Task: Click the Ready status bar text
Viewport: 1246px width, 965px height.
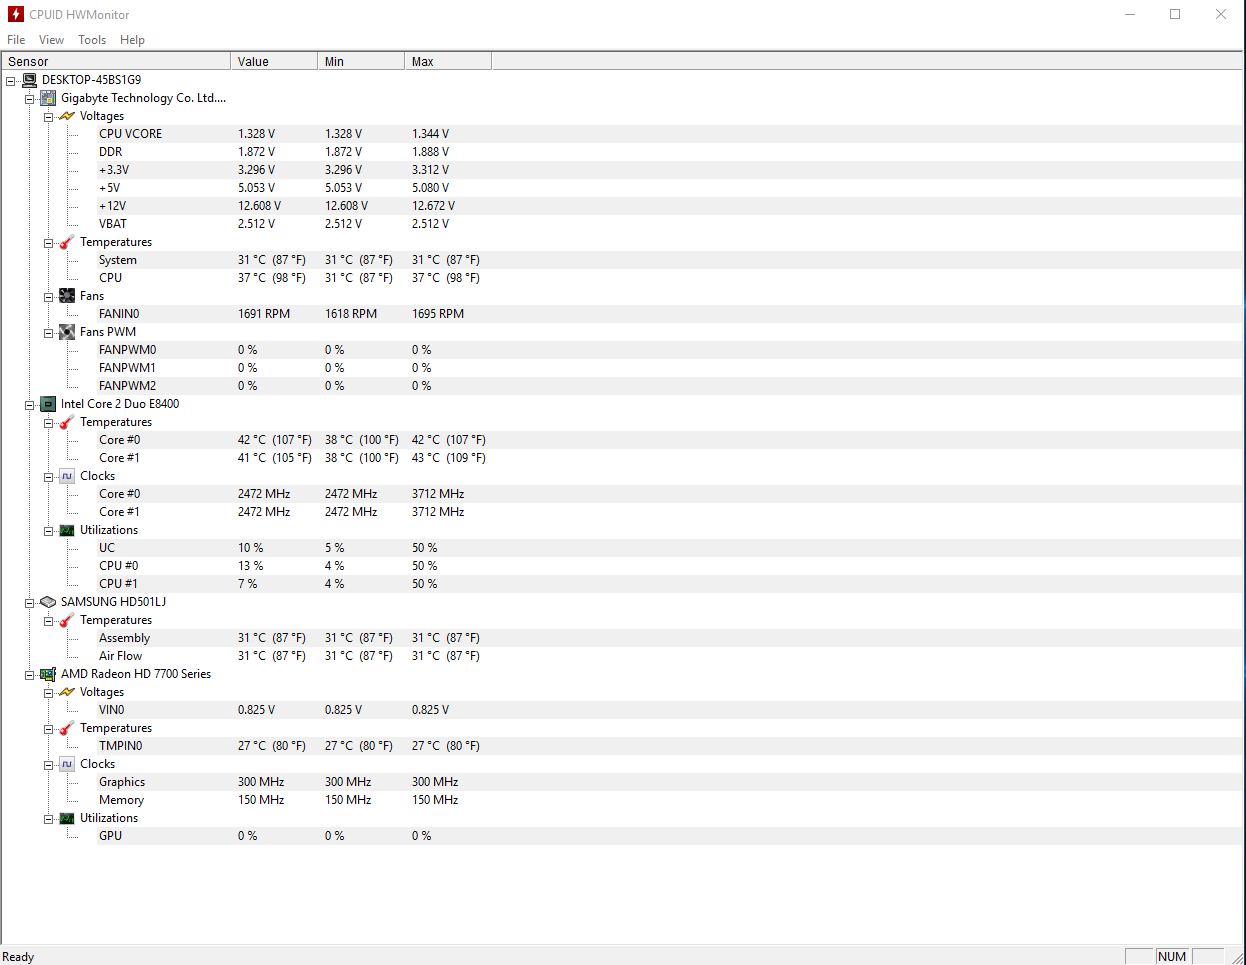Action: (x=18, y=957)
